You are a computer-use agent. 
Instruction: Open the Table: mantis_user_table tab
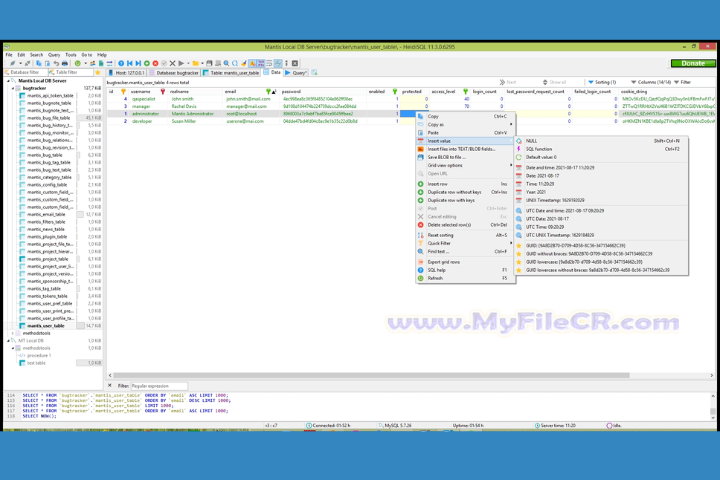(x=231, y=73)
